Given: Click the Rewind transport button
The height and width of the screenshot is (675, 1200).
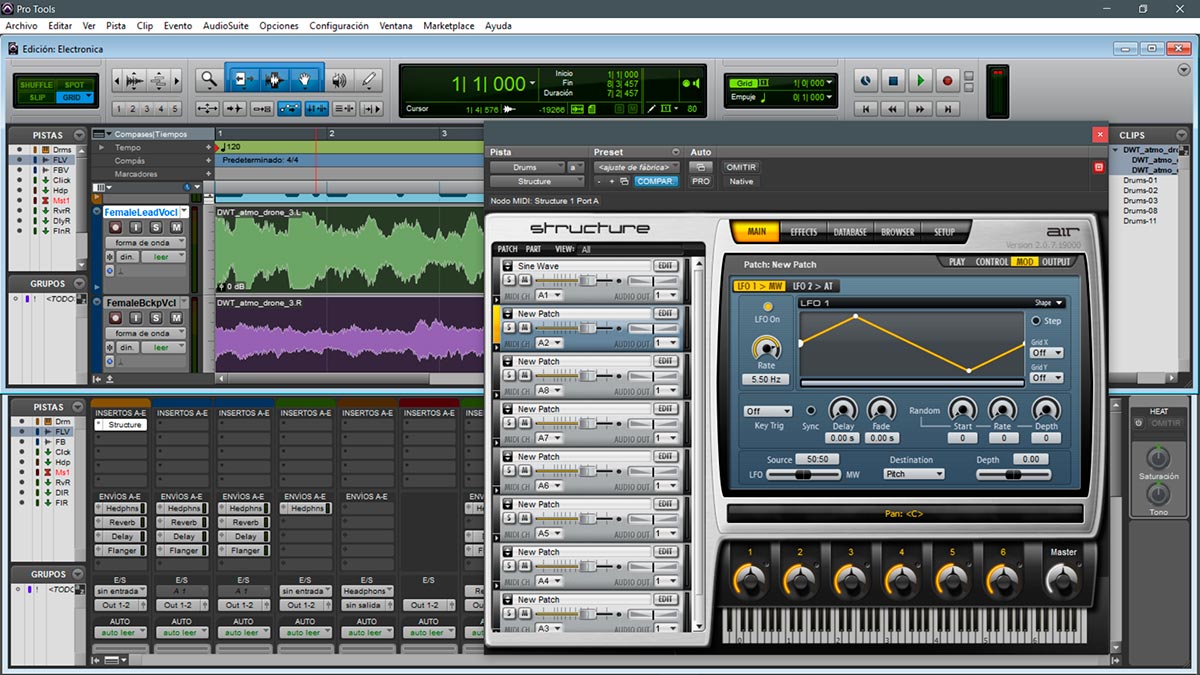Looking at the screenshot, I should coord(893,108).
